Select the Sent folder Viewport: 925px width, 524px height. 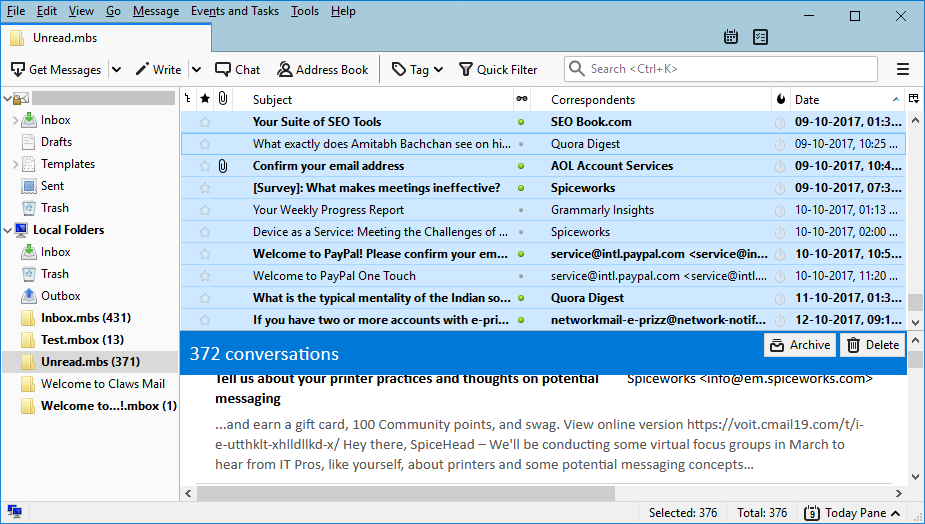52,186
